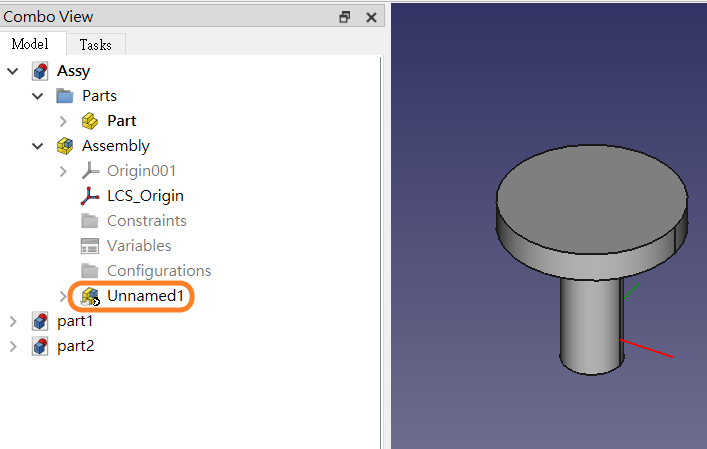Click the cylindrical shaft in 3D view
Viewport: 707px width, 449px height.
592,325
